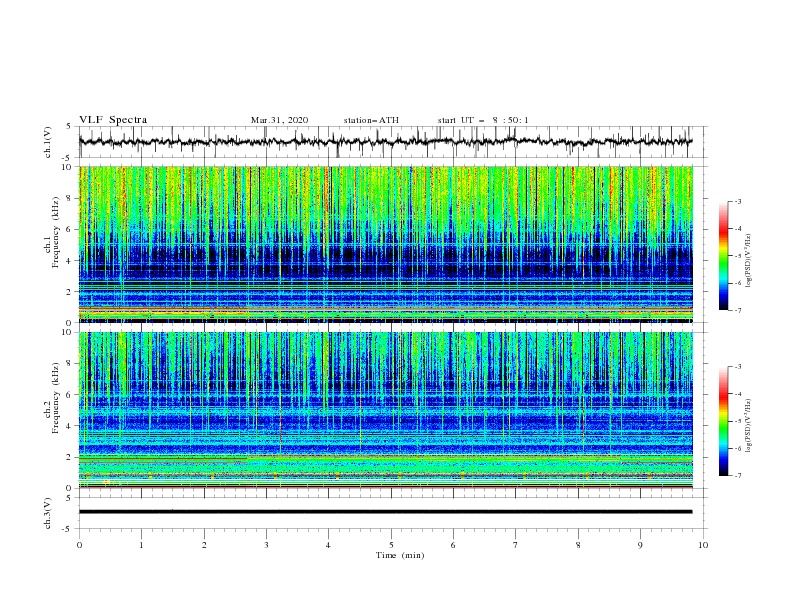Click the "1" tick on the time axis
This screenshot has width=792, height=612.
pyautogui.click(x=141, y=545)
